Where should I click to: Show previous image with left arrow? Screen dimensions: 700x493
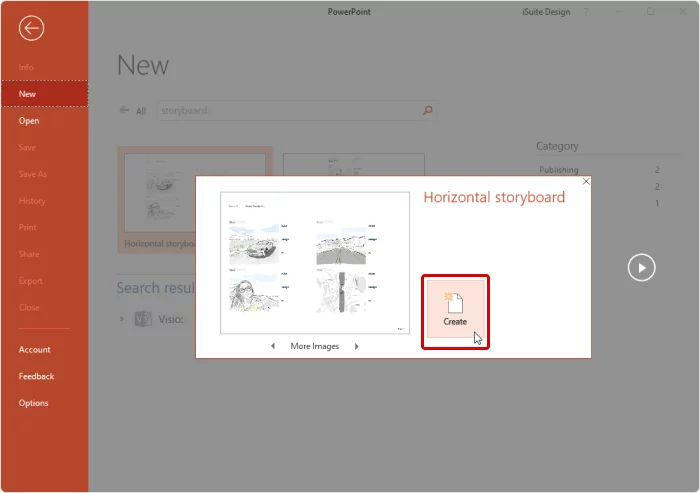[273, 346]
